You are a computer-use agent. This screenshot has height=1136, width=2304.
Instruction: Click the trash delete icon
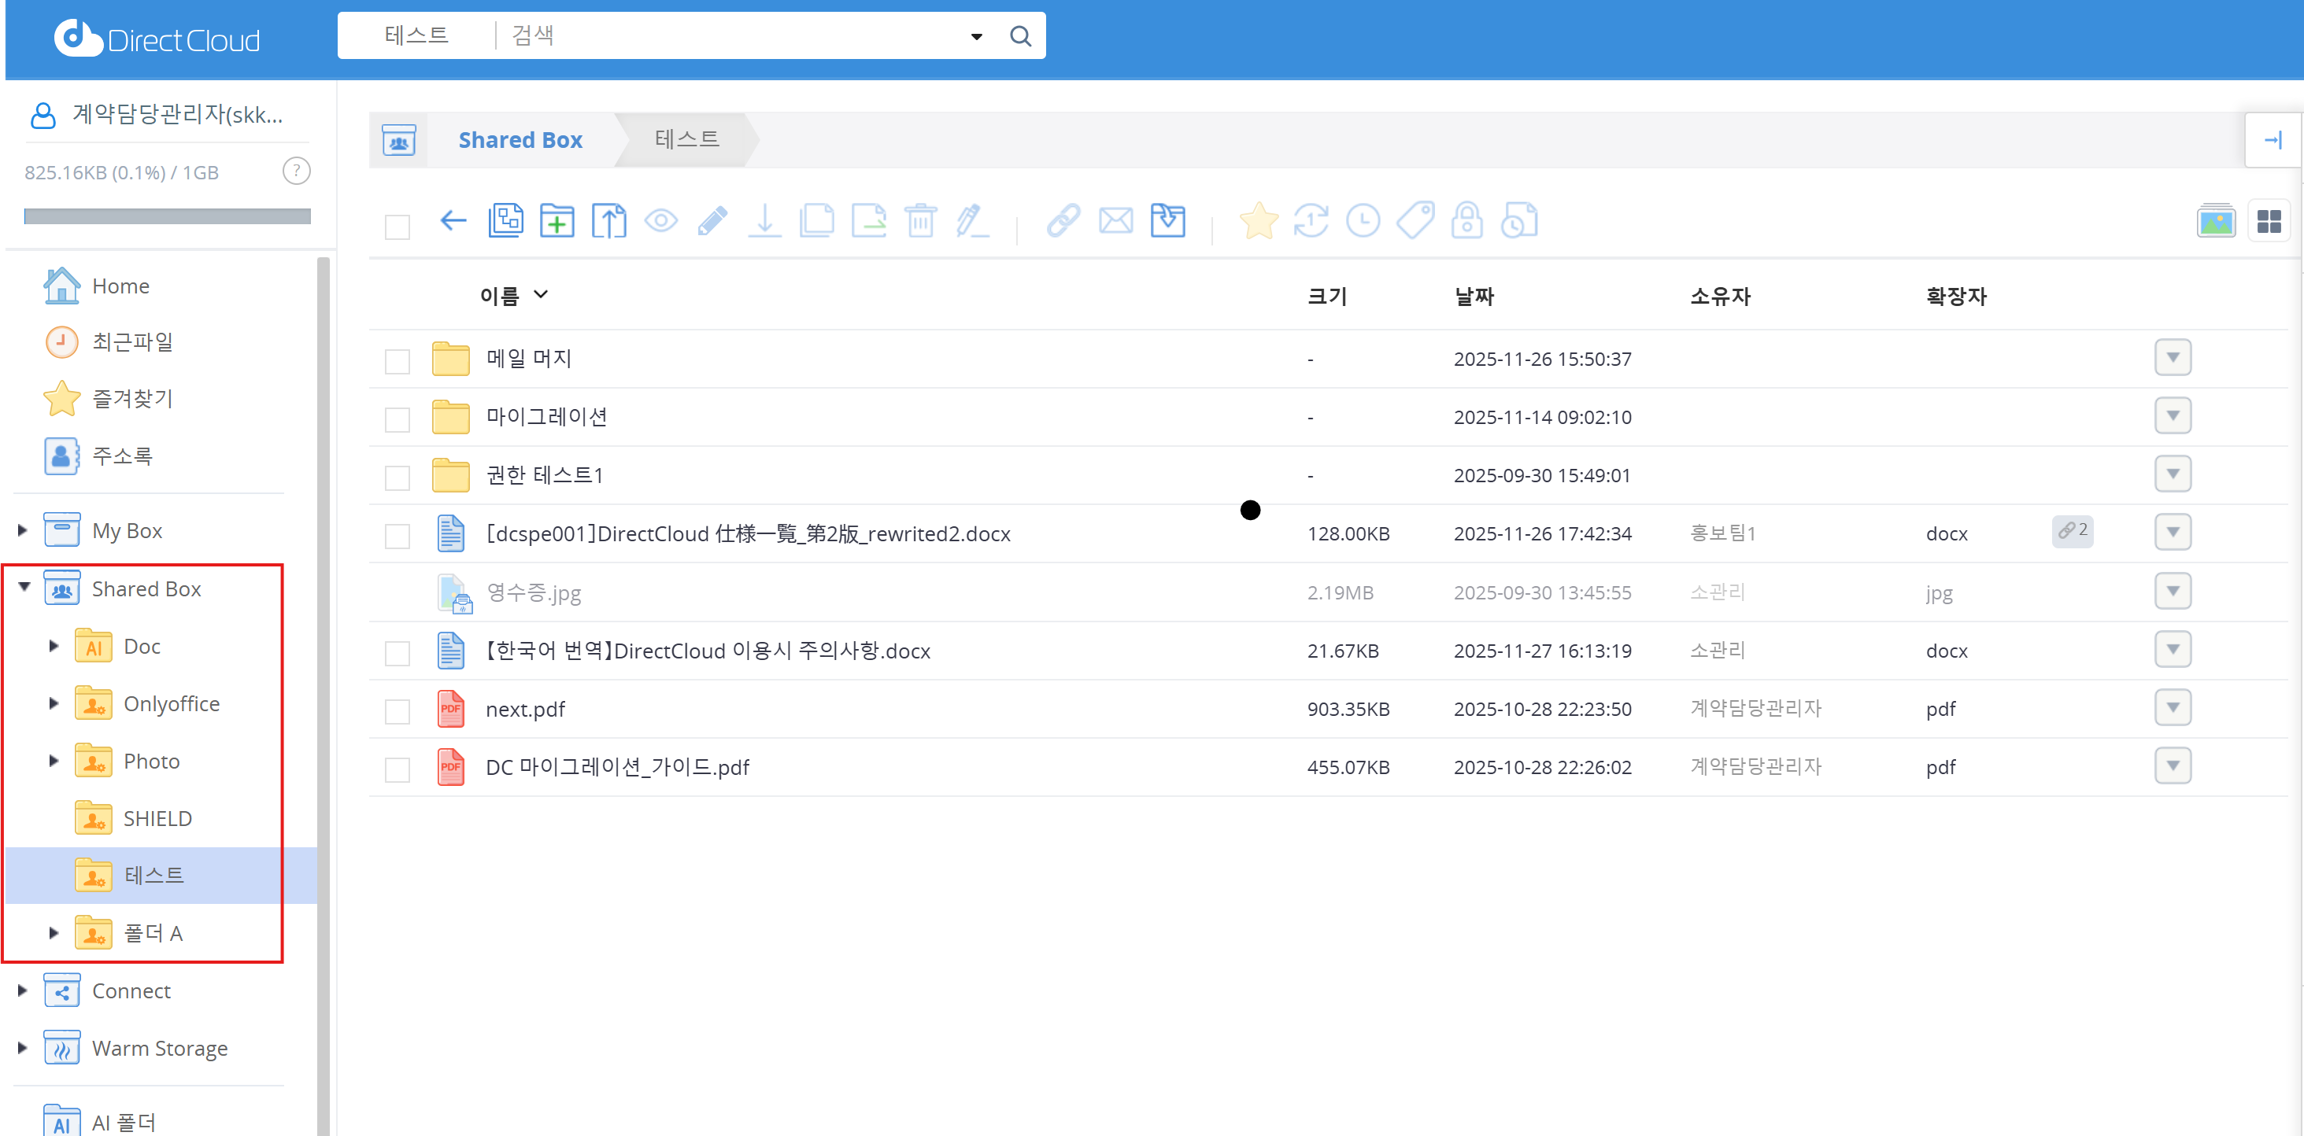point(920,221)
